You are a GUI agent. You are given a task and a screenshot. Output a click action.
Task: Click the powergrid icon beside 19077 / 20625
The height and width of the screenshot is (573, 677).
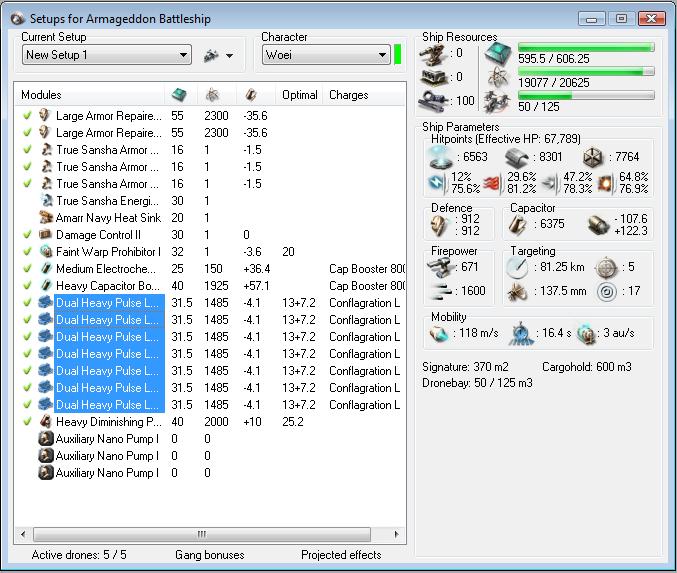[x=498, y=78]
